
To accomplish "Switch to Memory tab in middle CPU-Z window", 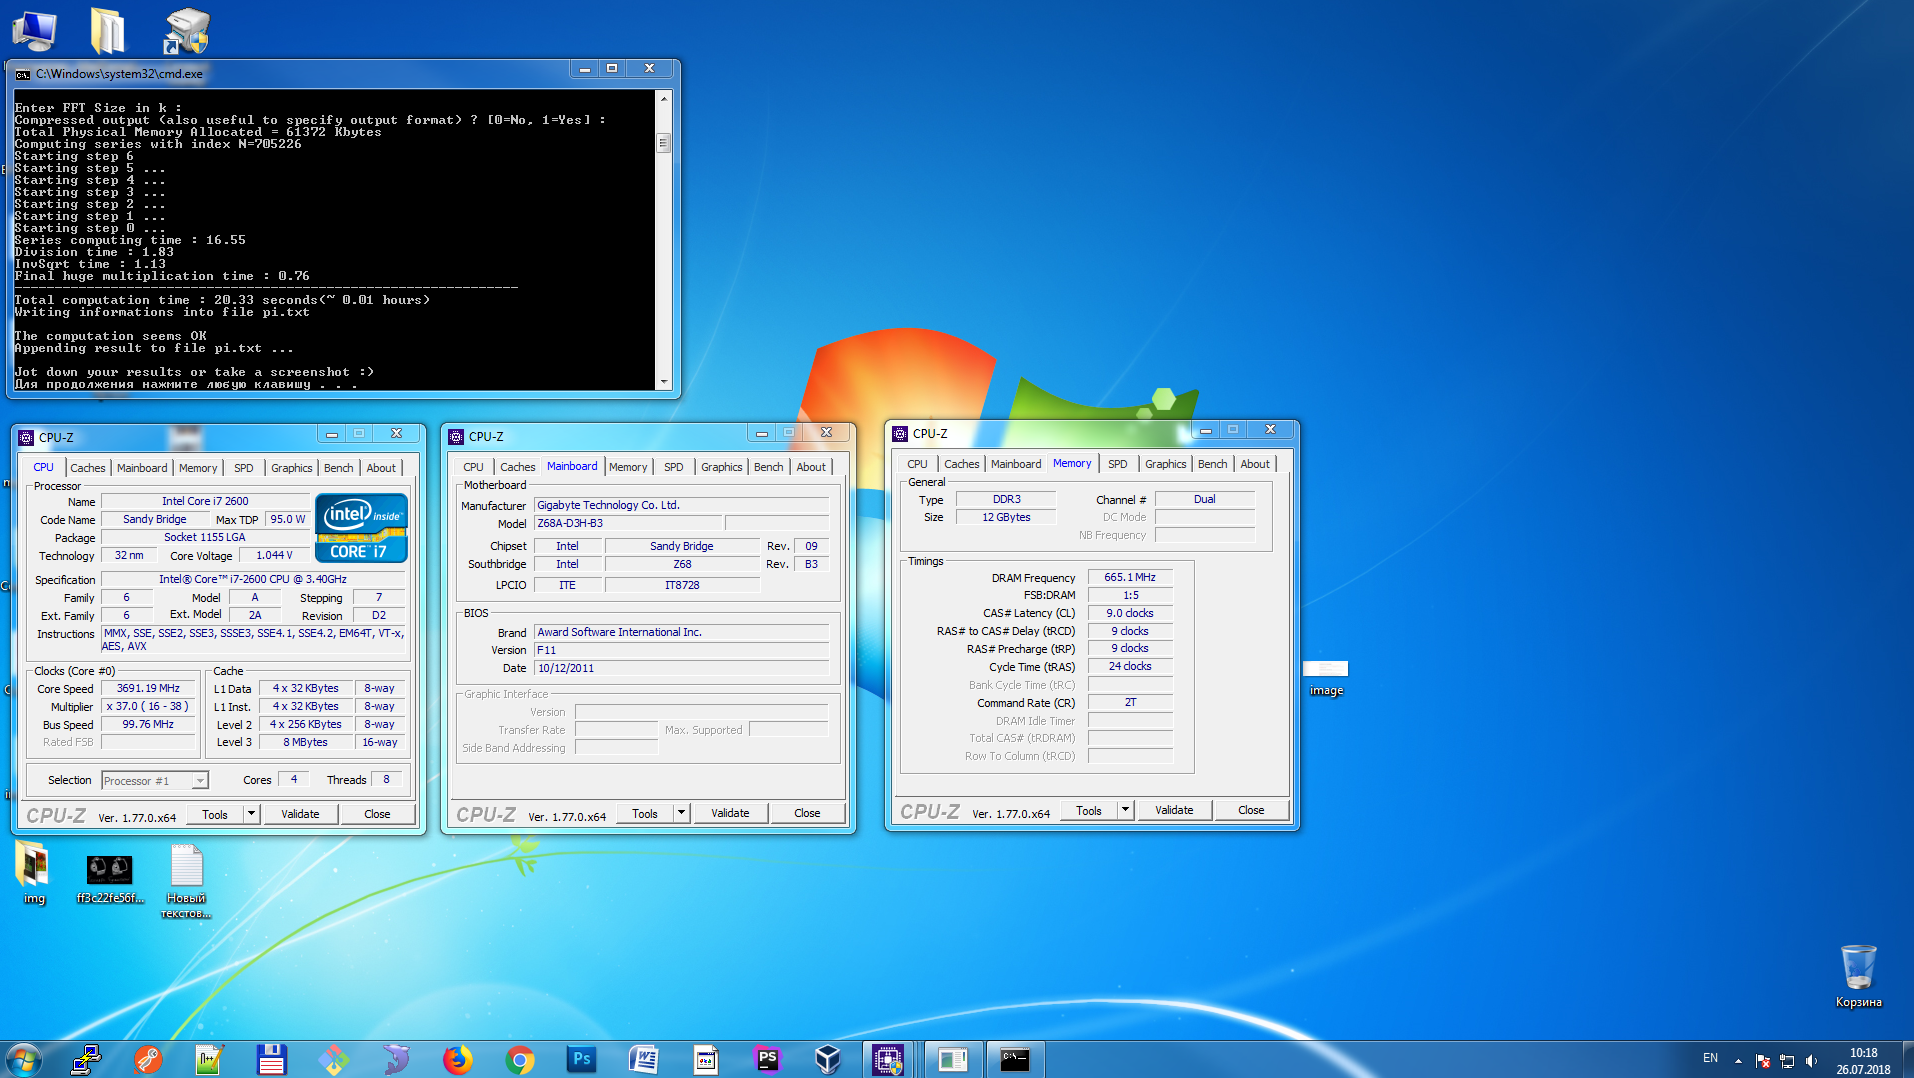I will (x=628, y=467).
